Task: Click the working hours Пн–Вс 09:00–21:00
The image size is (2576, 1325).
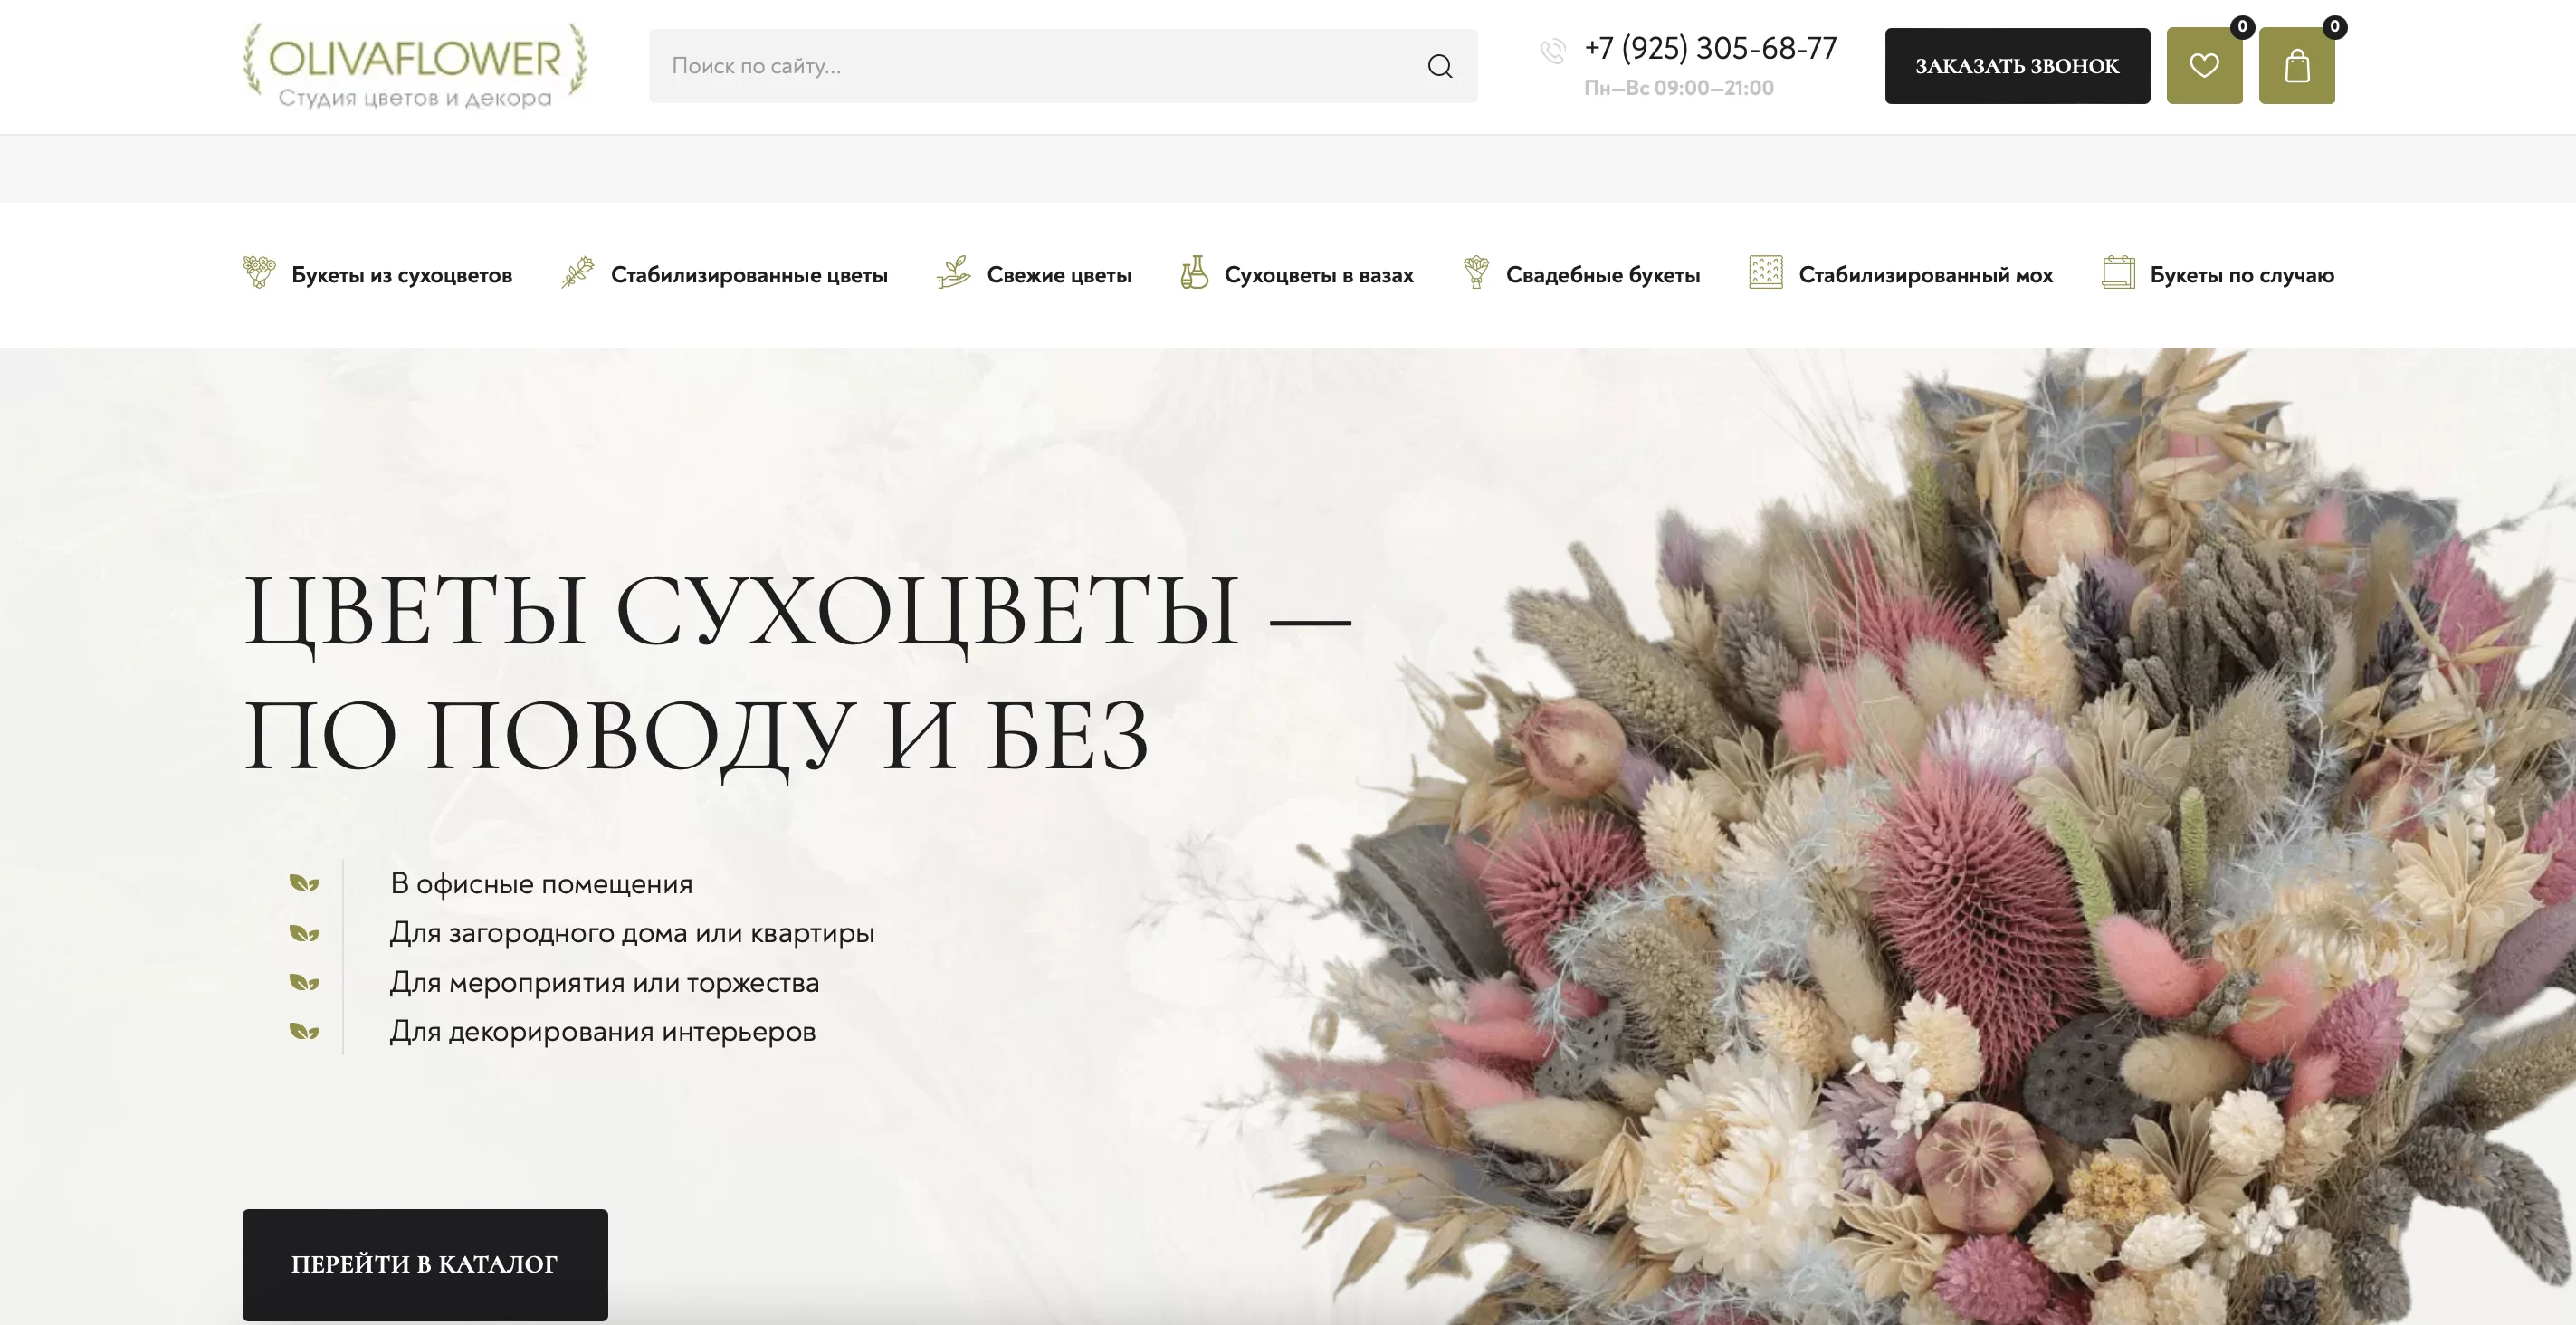Action: pyautogui.click(x=1679, y=88)
